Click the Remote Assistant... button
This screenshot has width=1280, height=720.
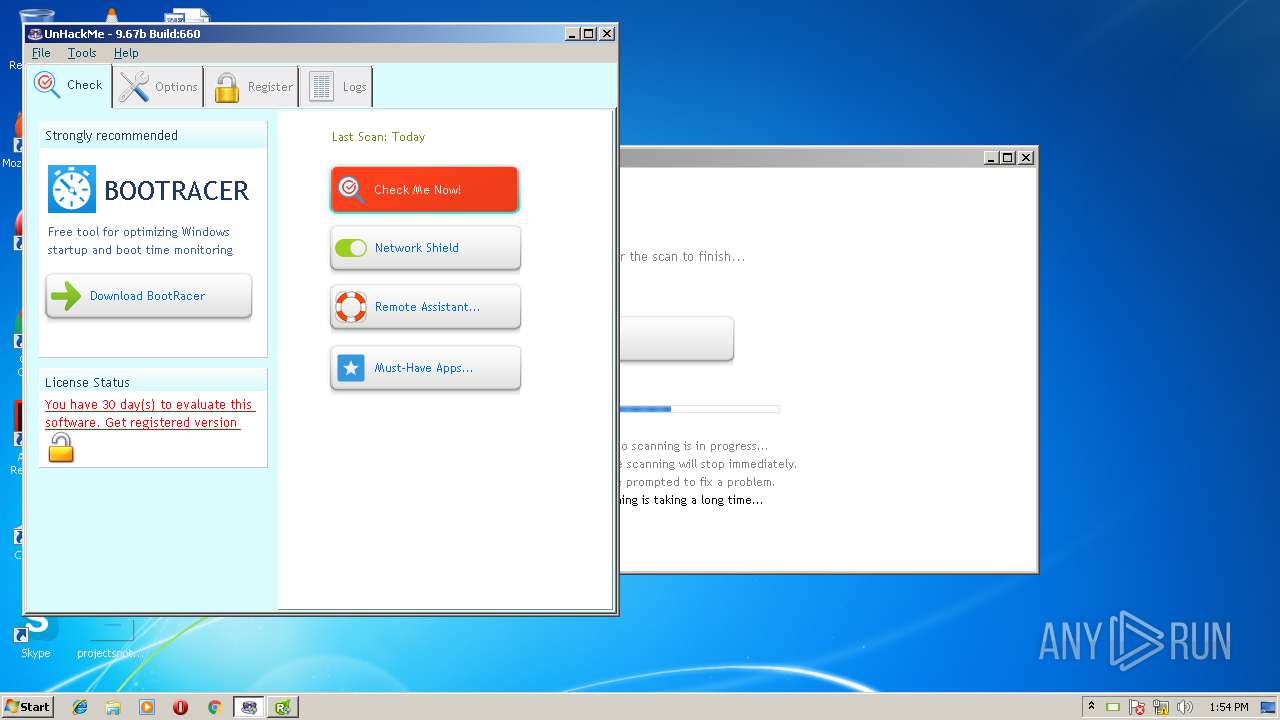click(x=426, y=307)
